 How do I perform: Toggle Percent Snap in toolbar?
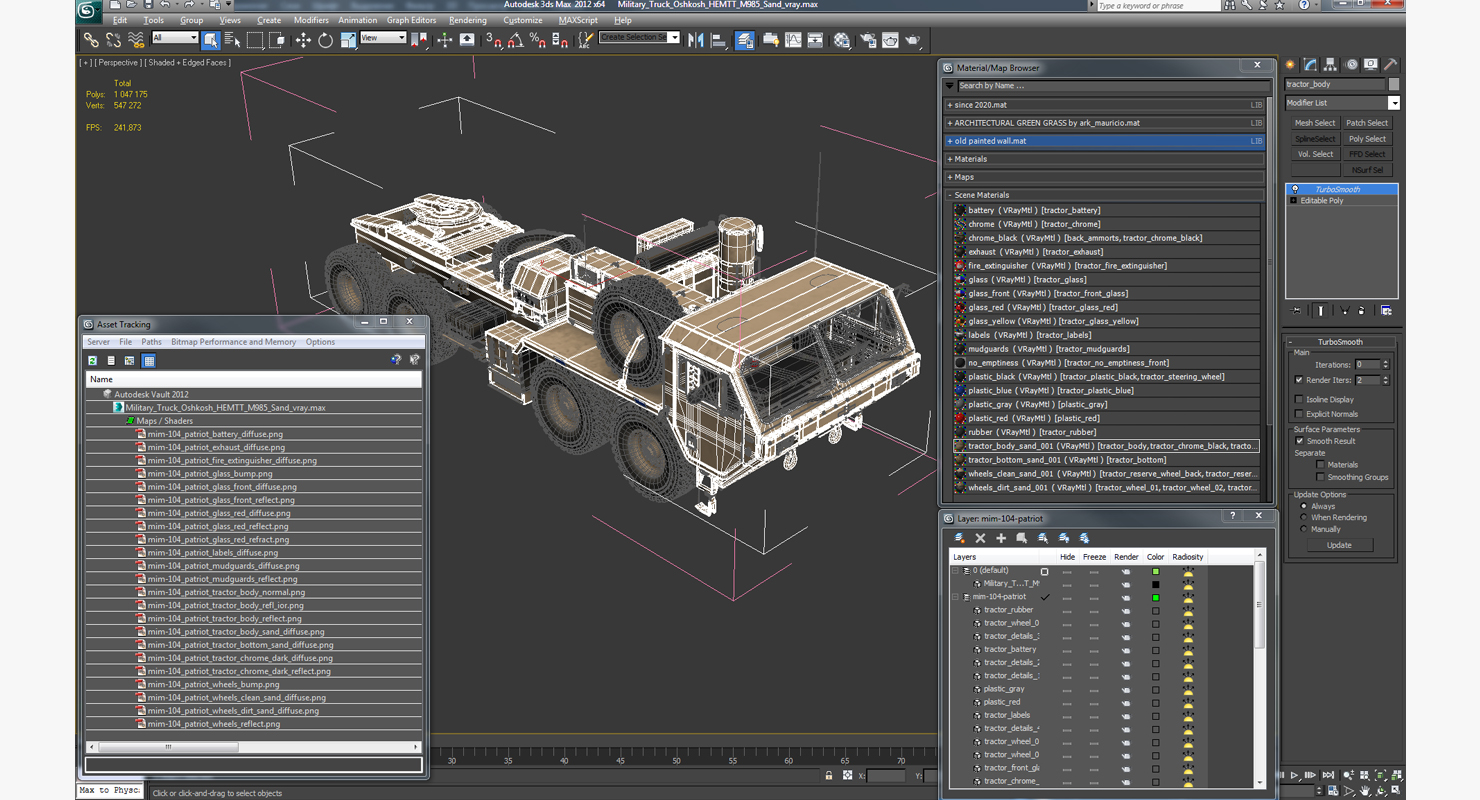(x=537, y=40)
